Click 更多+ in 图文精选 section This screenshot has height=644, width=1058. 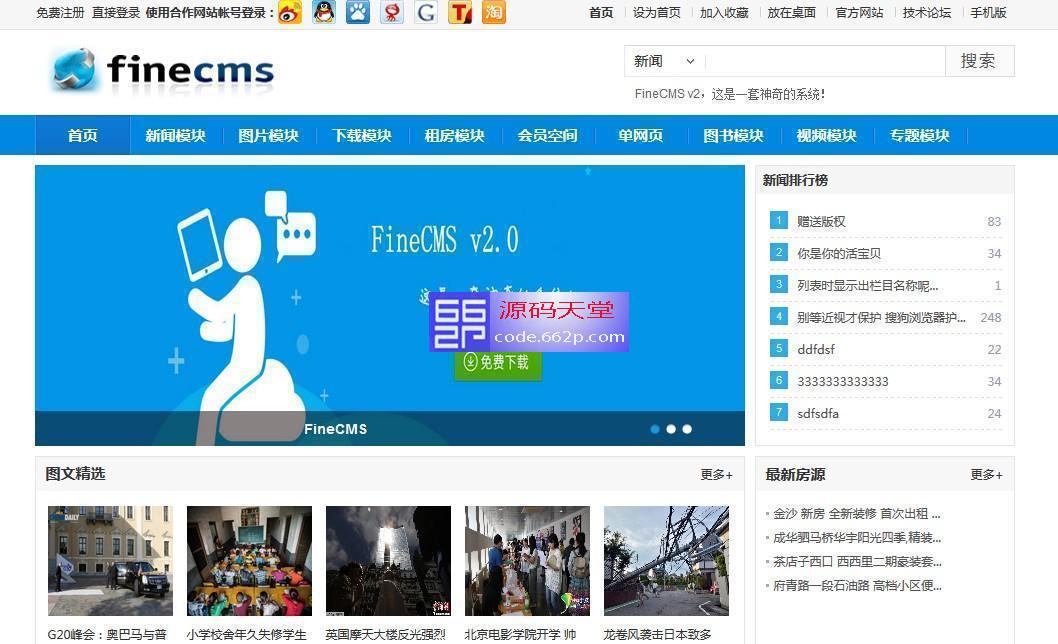click(x=716, y=475)
